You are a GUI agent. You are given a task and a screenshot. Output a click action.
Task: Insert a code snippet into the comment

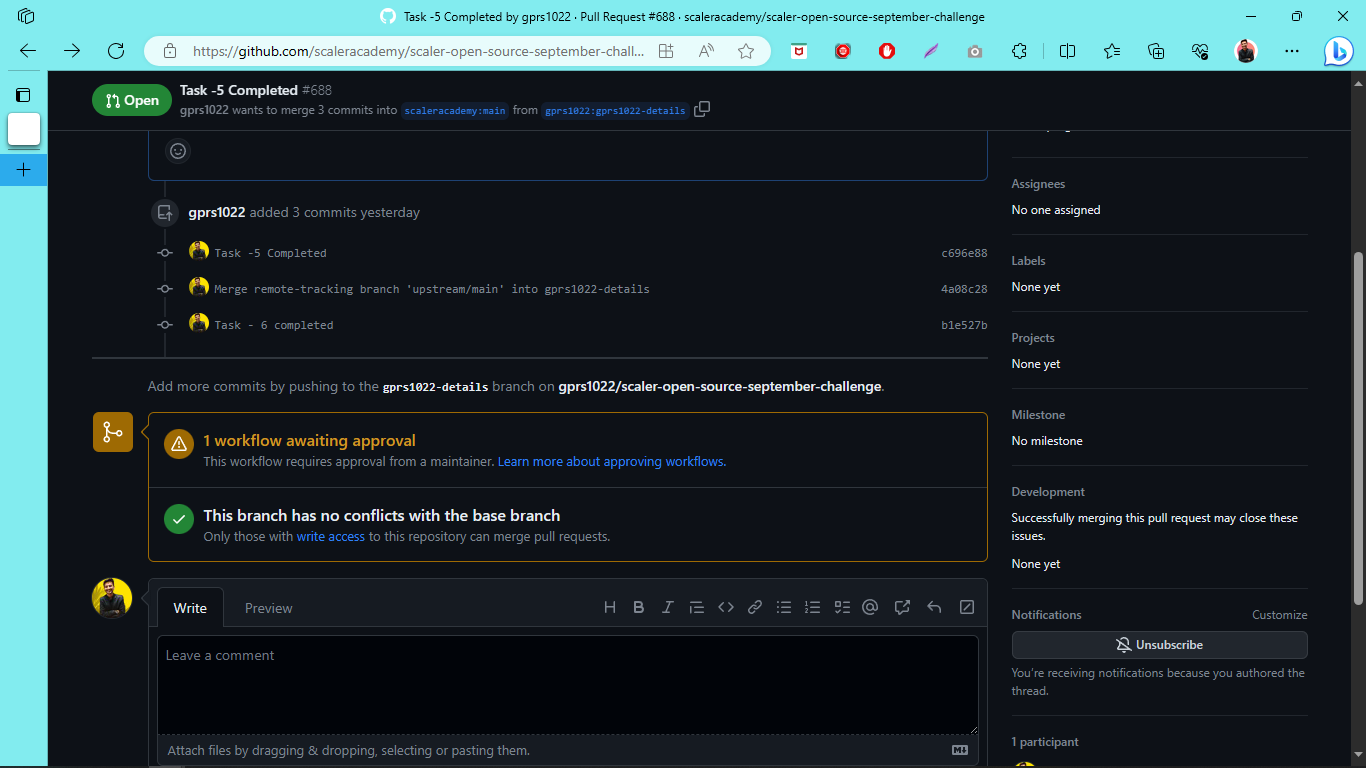pos(725,607)
